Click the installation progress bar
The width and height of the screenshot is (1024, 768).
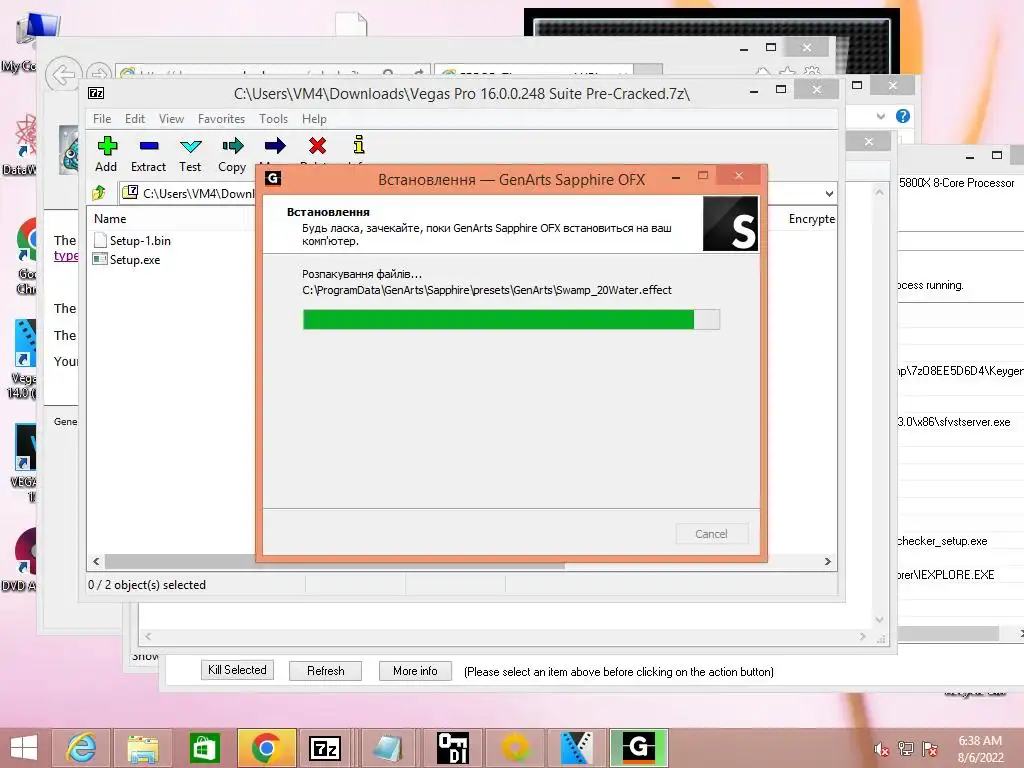(x=511, y=319)
